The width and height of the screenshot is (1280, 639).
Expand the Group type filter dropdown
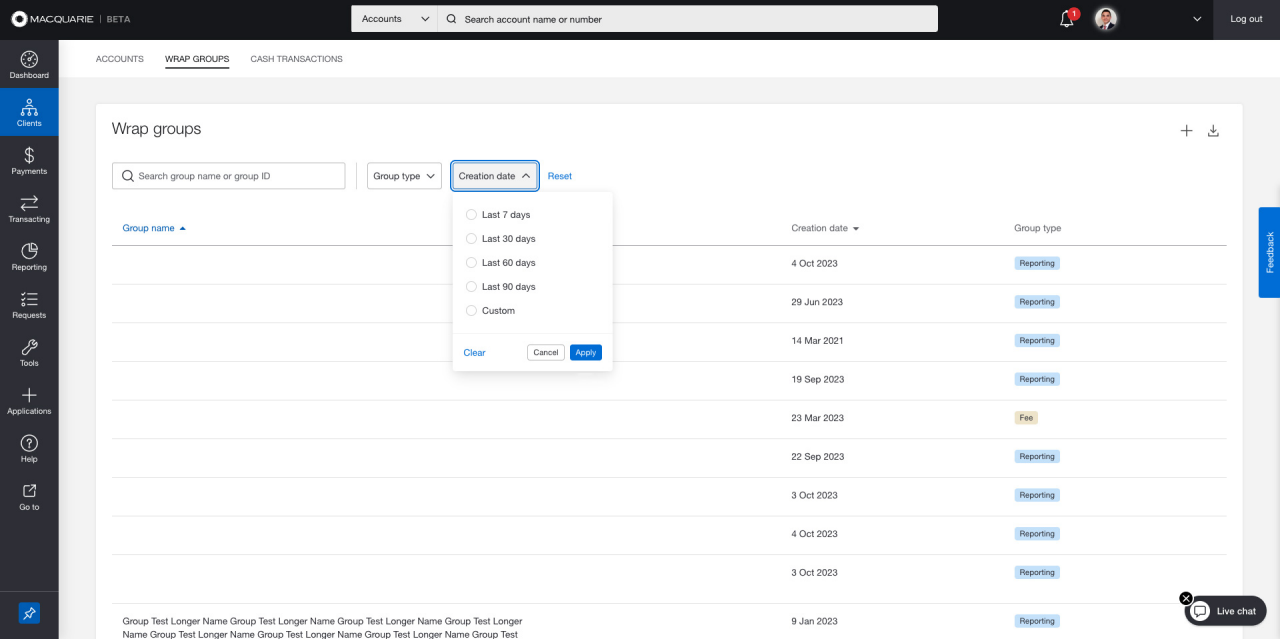404,176
